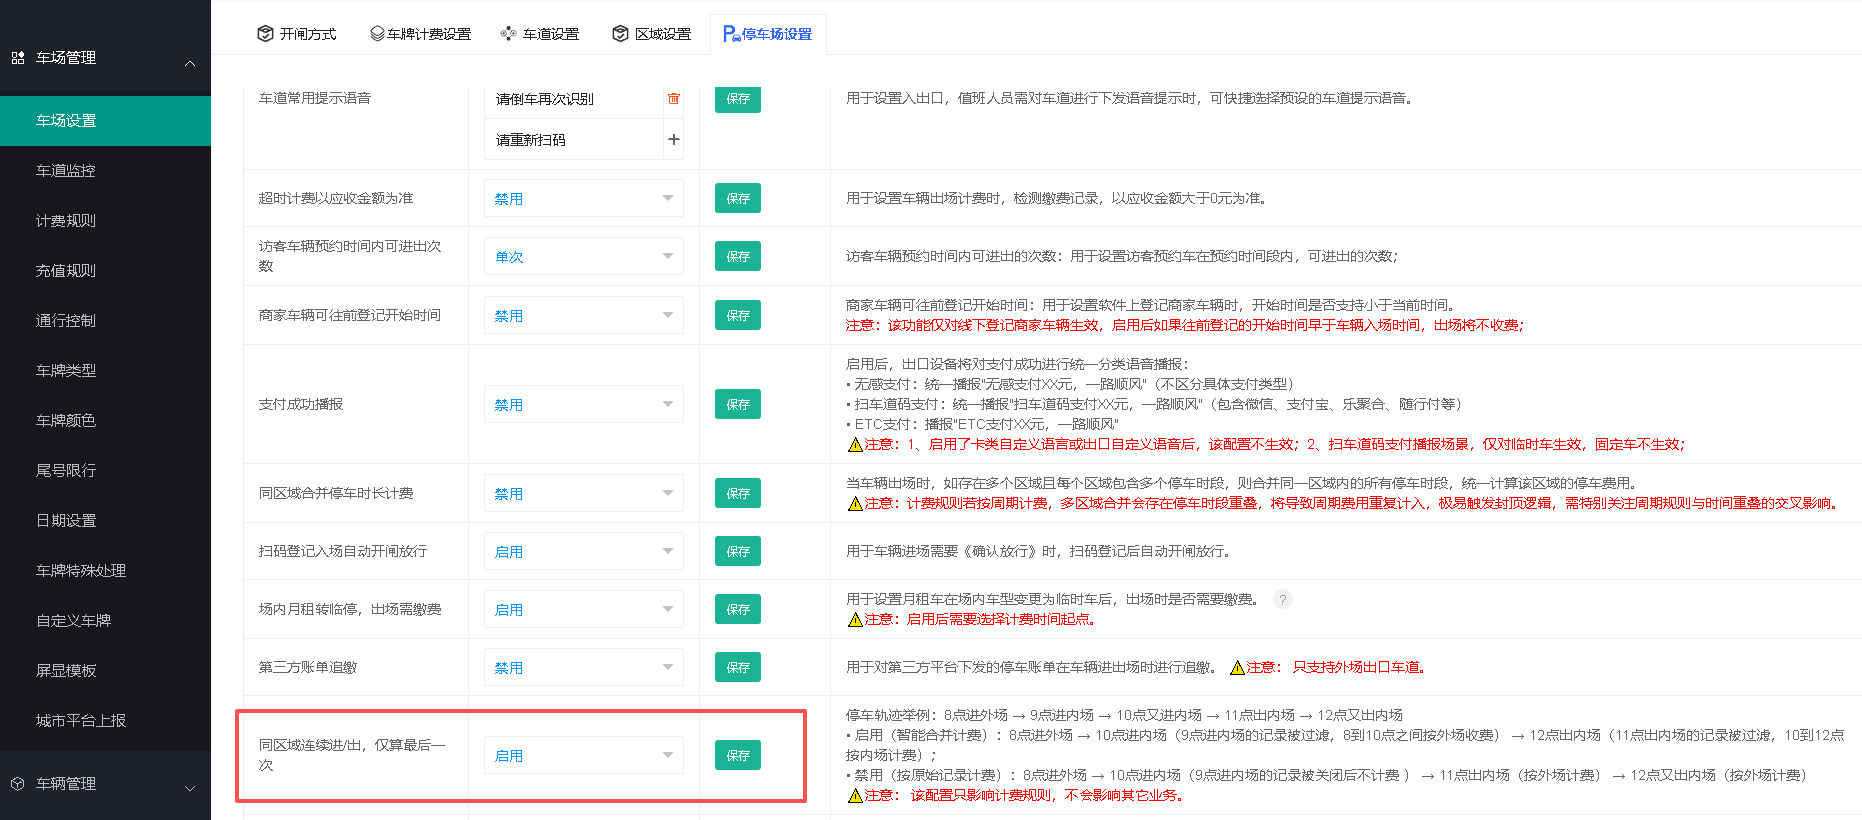Click the 车场管理 grid icon in sidebar
1862x820 pixels.
(x=18, y=58)
